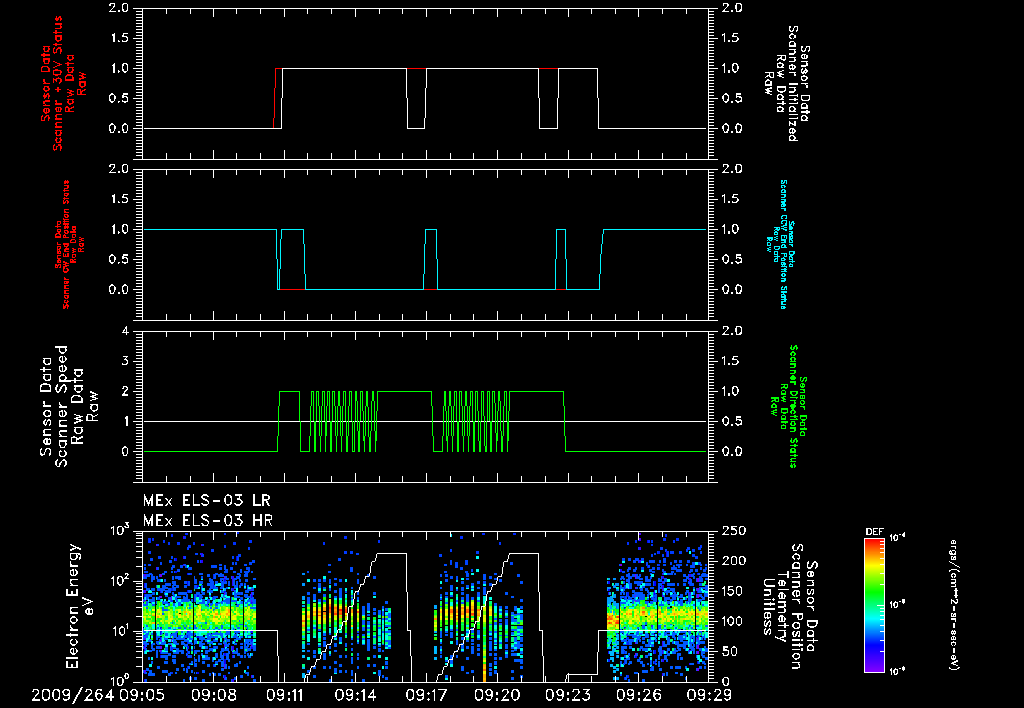
Task: Click the DEF color scale bar
Action: pyautogui.click(x=874, y=604)
